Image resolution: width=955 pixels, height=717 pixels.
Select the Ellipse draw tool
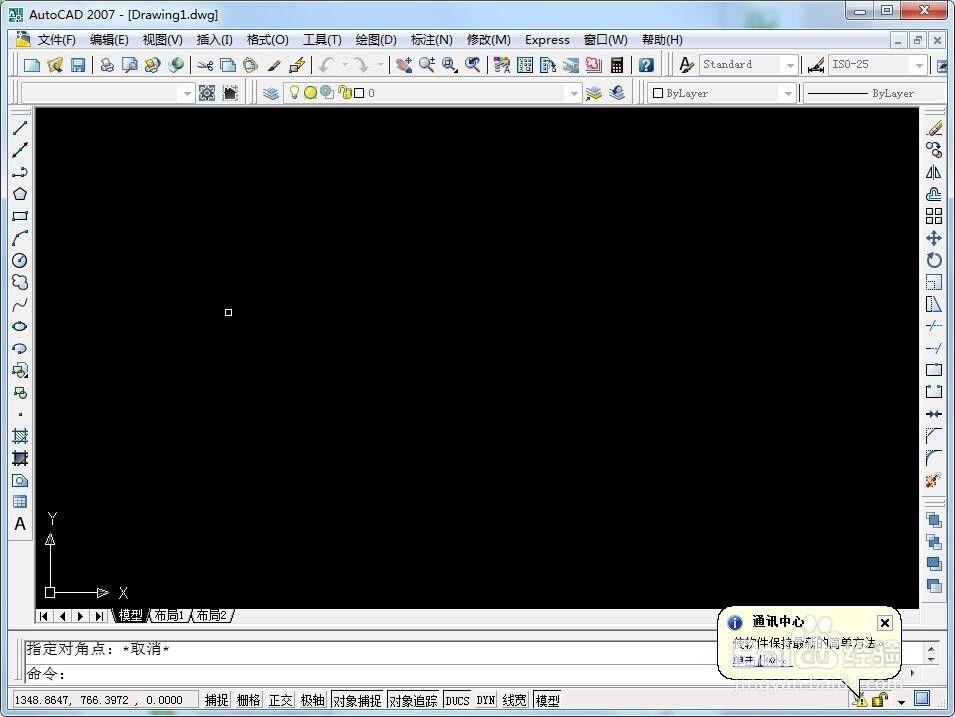coord(19,326)
